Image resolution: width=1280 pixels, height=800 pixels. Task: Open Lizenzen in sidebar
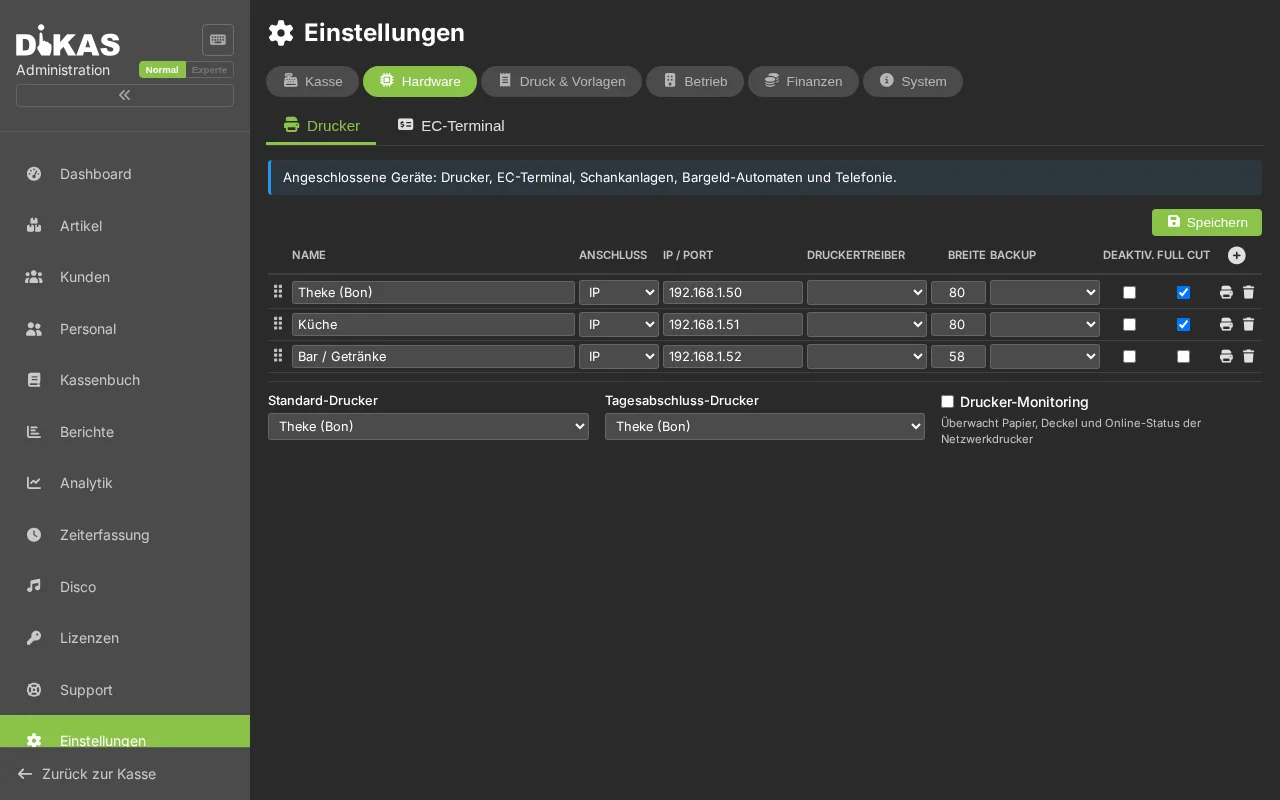click(x=125, y=638)
